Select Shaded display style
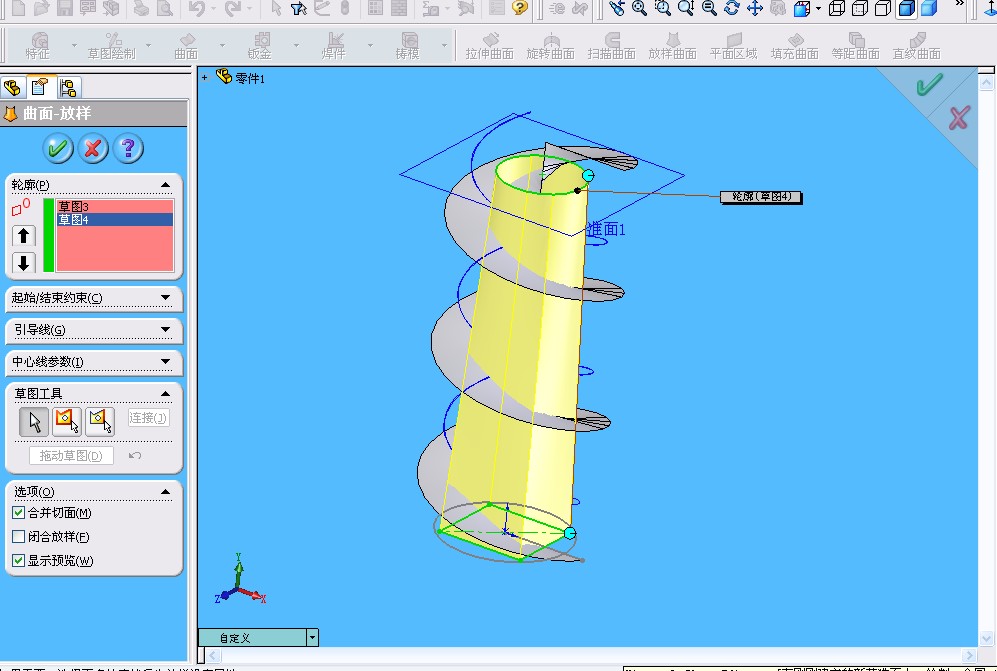997x671 pixels. 929,8
